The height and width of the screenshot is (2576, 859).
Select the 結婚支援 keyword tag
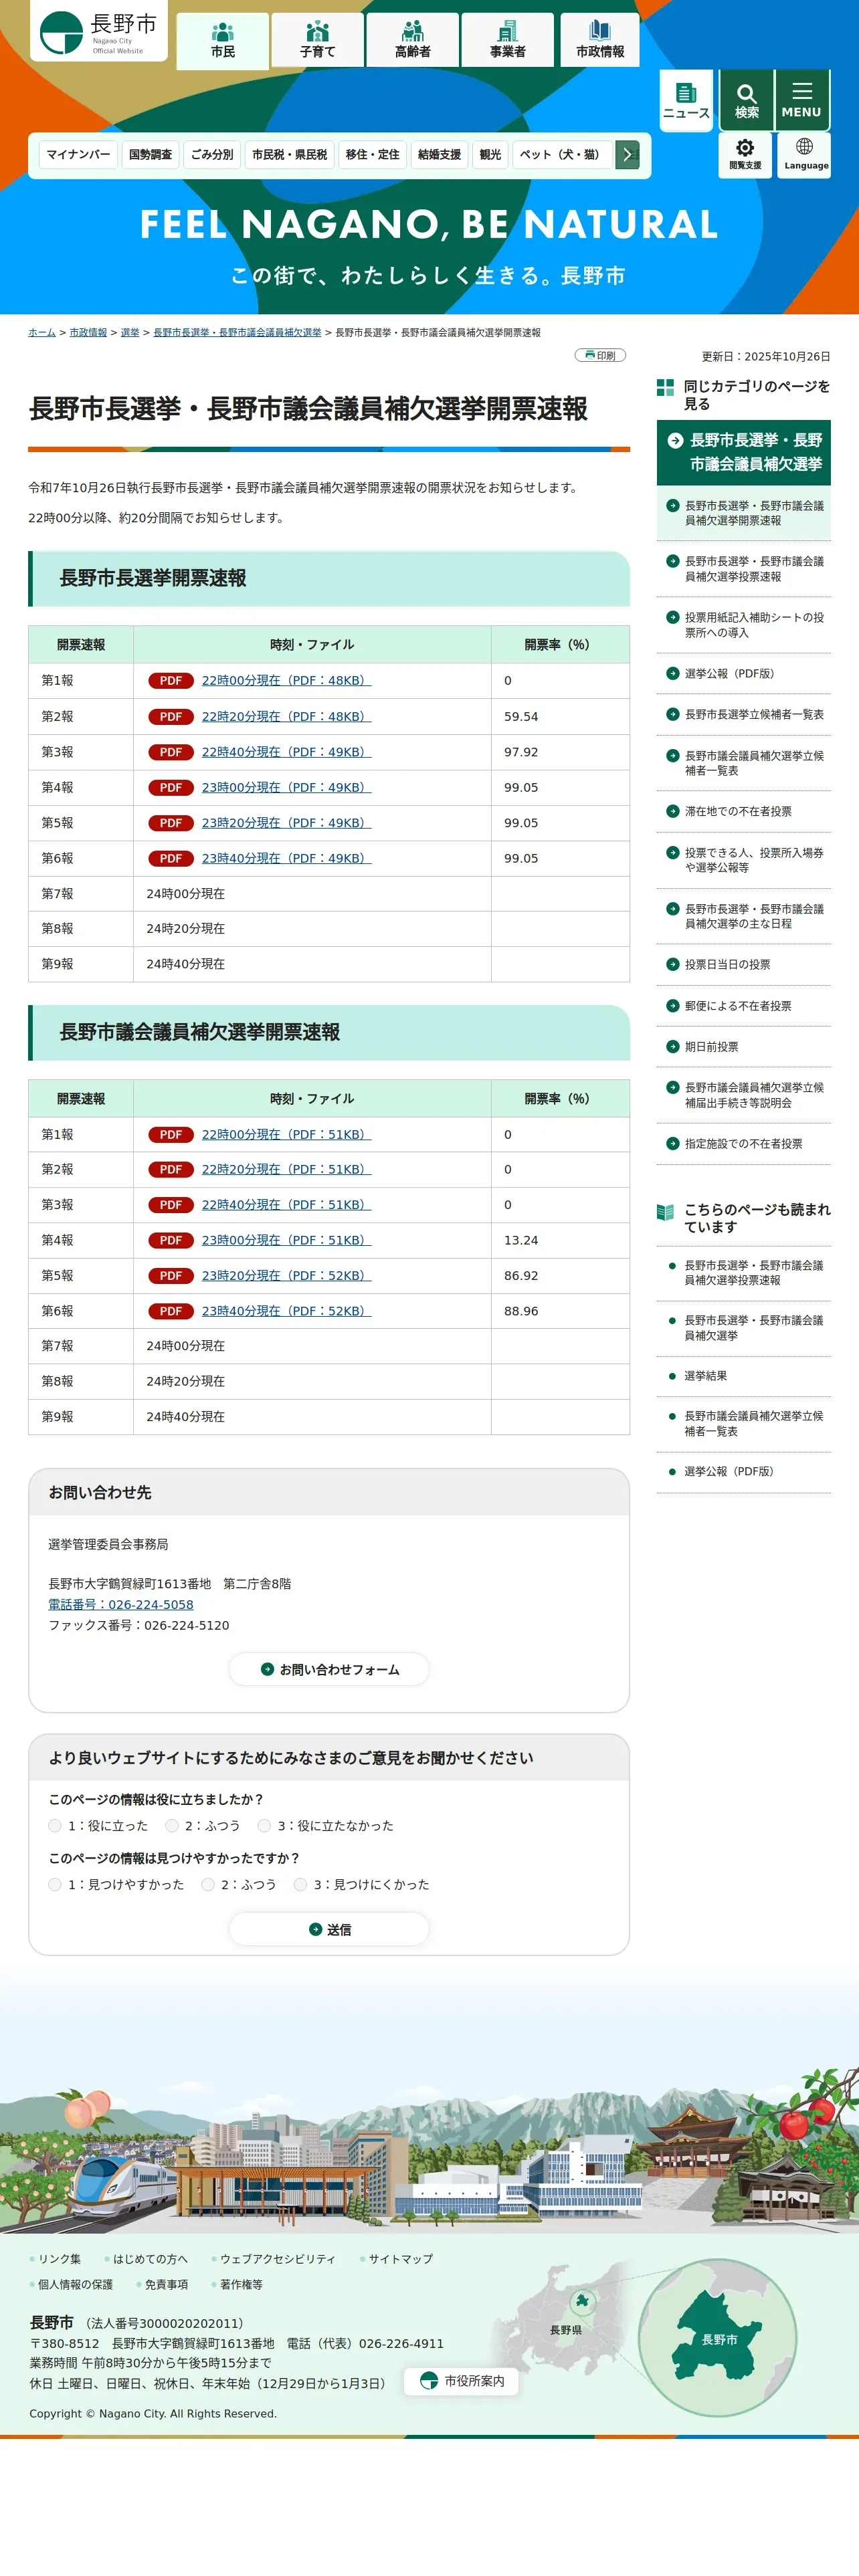point(439,154)
